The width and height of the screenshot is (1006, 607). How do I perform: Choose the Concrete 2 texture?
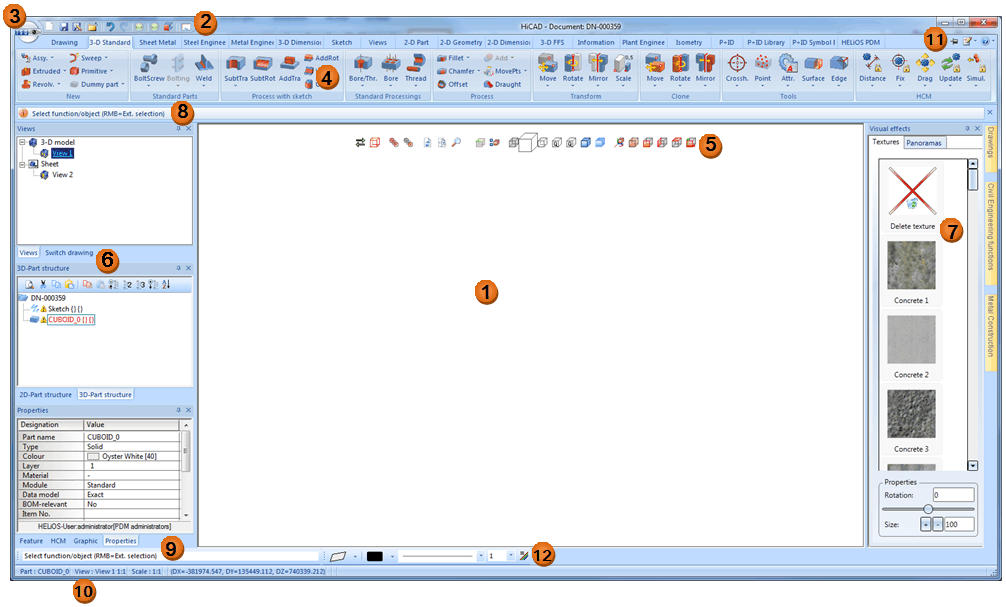point(911,339)
